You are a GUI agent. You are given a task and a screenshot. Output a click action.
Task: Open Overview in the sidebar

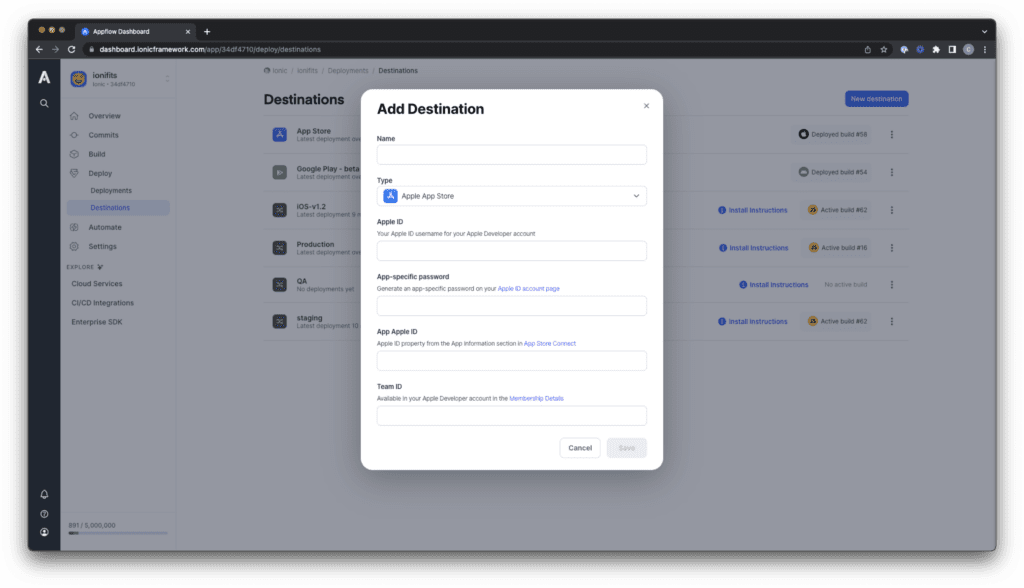104,116
